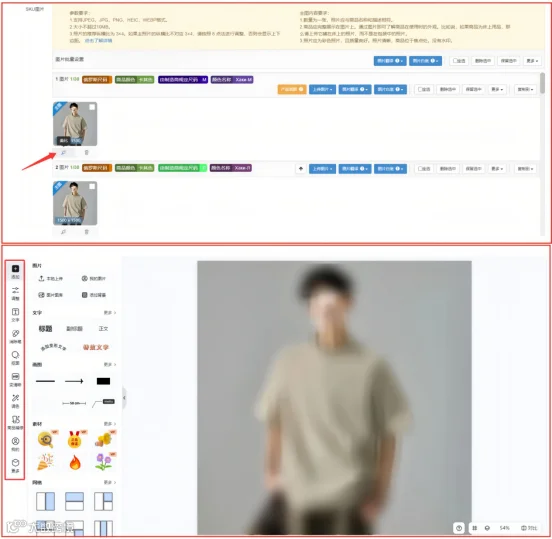Open the Adjust (调整) tool in sidebar

tap(15, 293)
